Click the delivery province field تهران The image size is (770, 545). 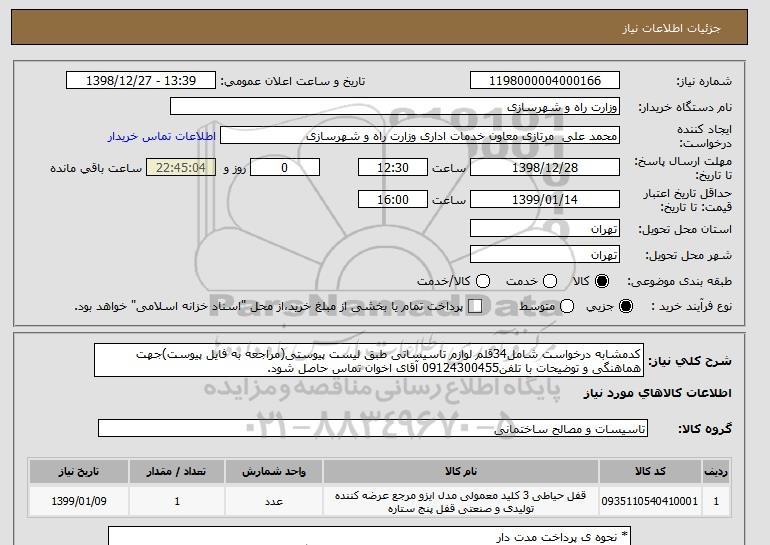click(545, 229)
